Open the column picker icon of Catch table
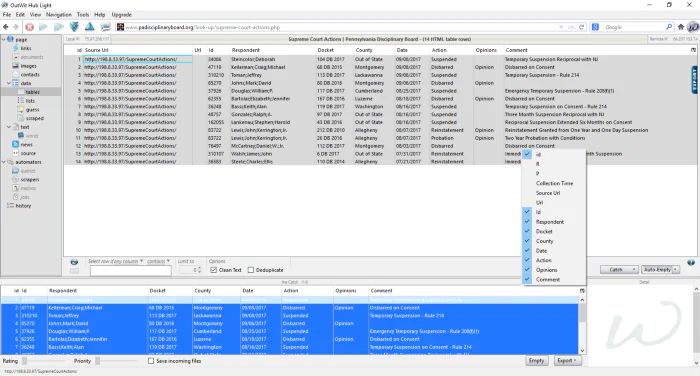 coord(582,291)
